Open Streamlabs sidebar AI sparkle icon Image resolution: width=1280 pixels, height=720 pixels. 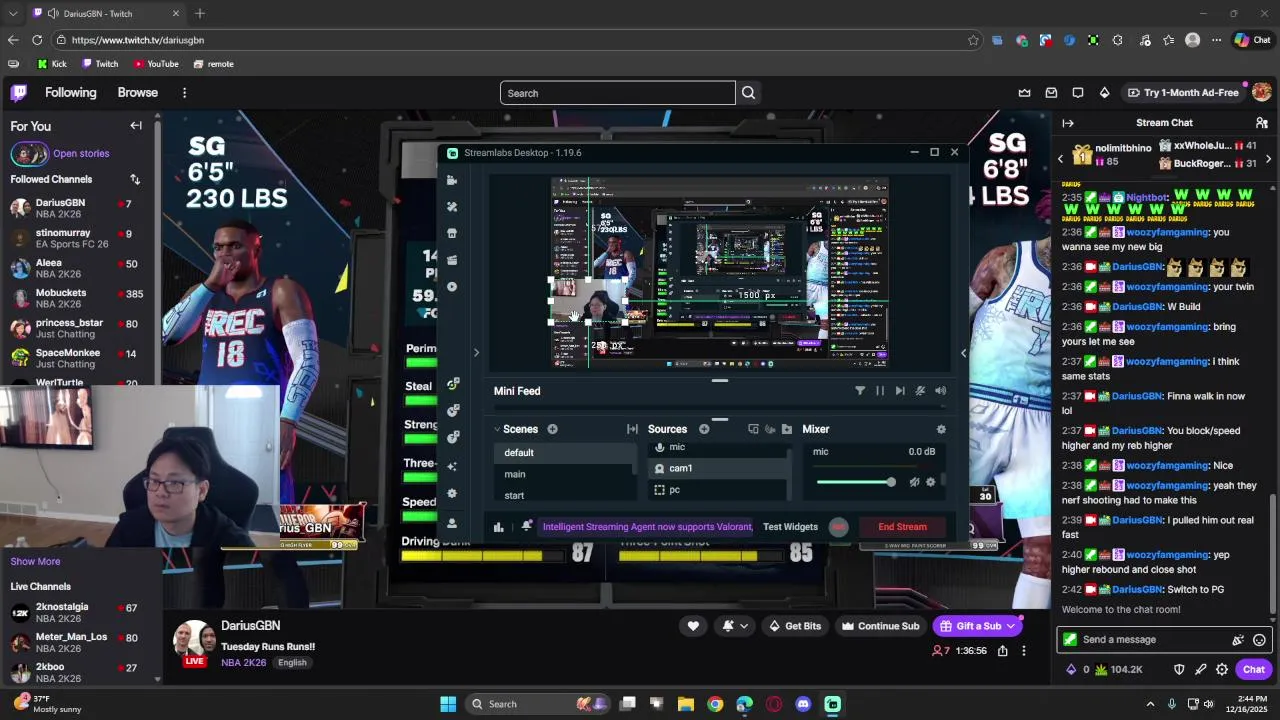point(452,467)
